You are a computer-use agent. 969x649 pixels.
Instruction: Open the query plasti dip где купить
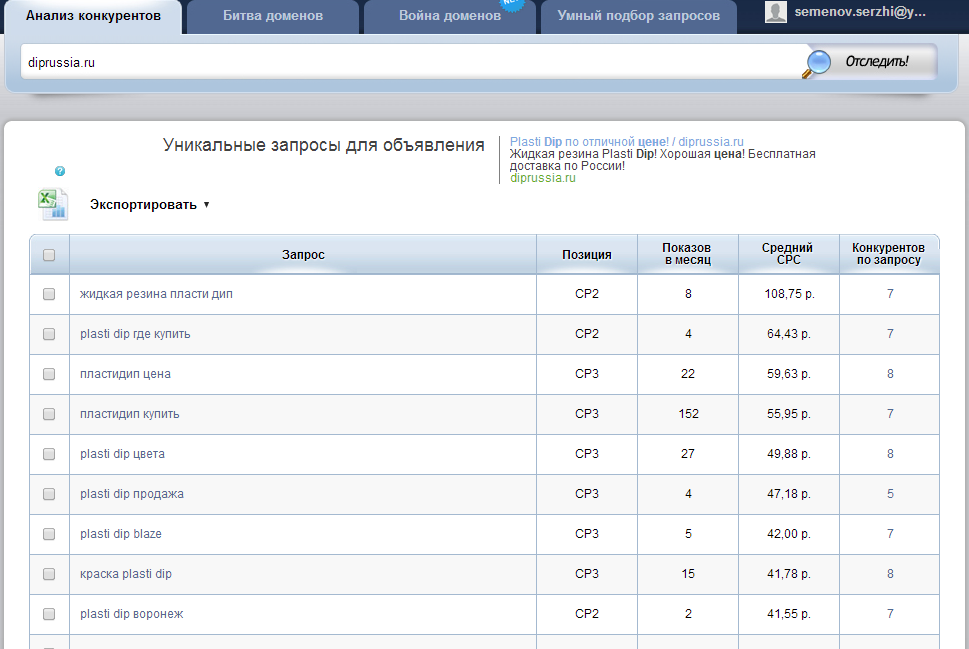135,334
